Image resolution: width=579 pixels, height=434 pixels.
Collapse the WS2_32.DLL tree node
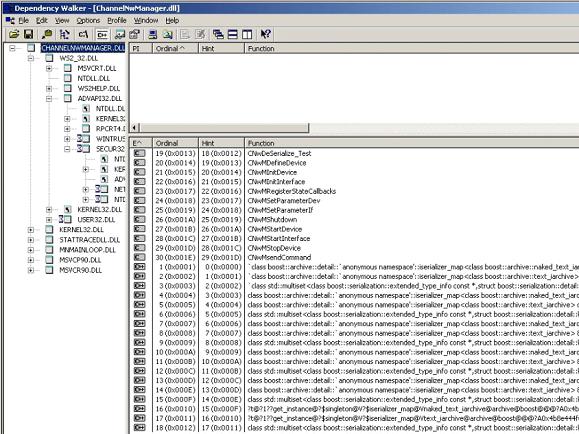coord(31,58)
